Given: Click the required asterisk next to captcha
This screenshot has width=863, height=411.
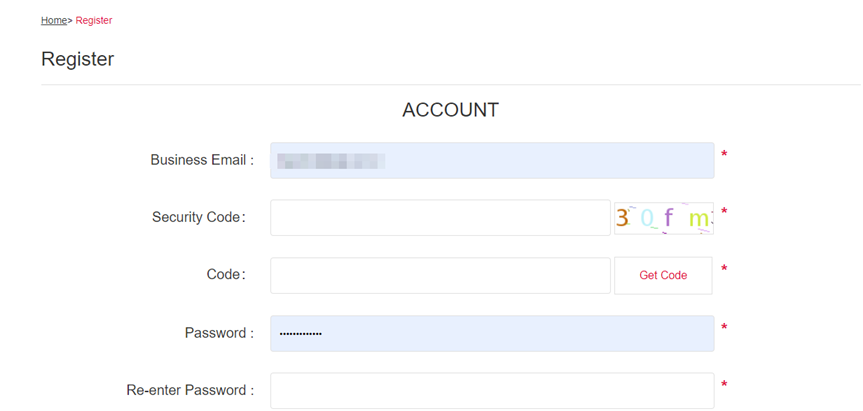Looking at the screenshot, I should [724, 213].
